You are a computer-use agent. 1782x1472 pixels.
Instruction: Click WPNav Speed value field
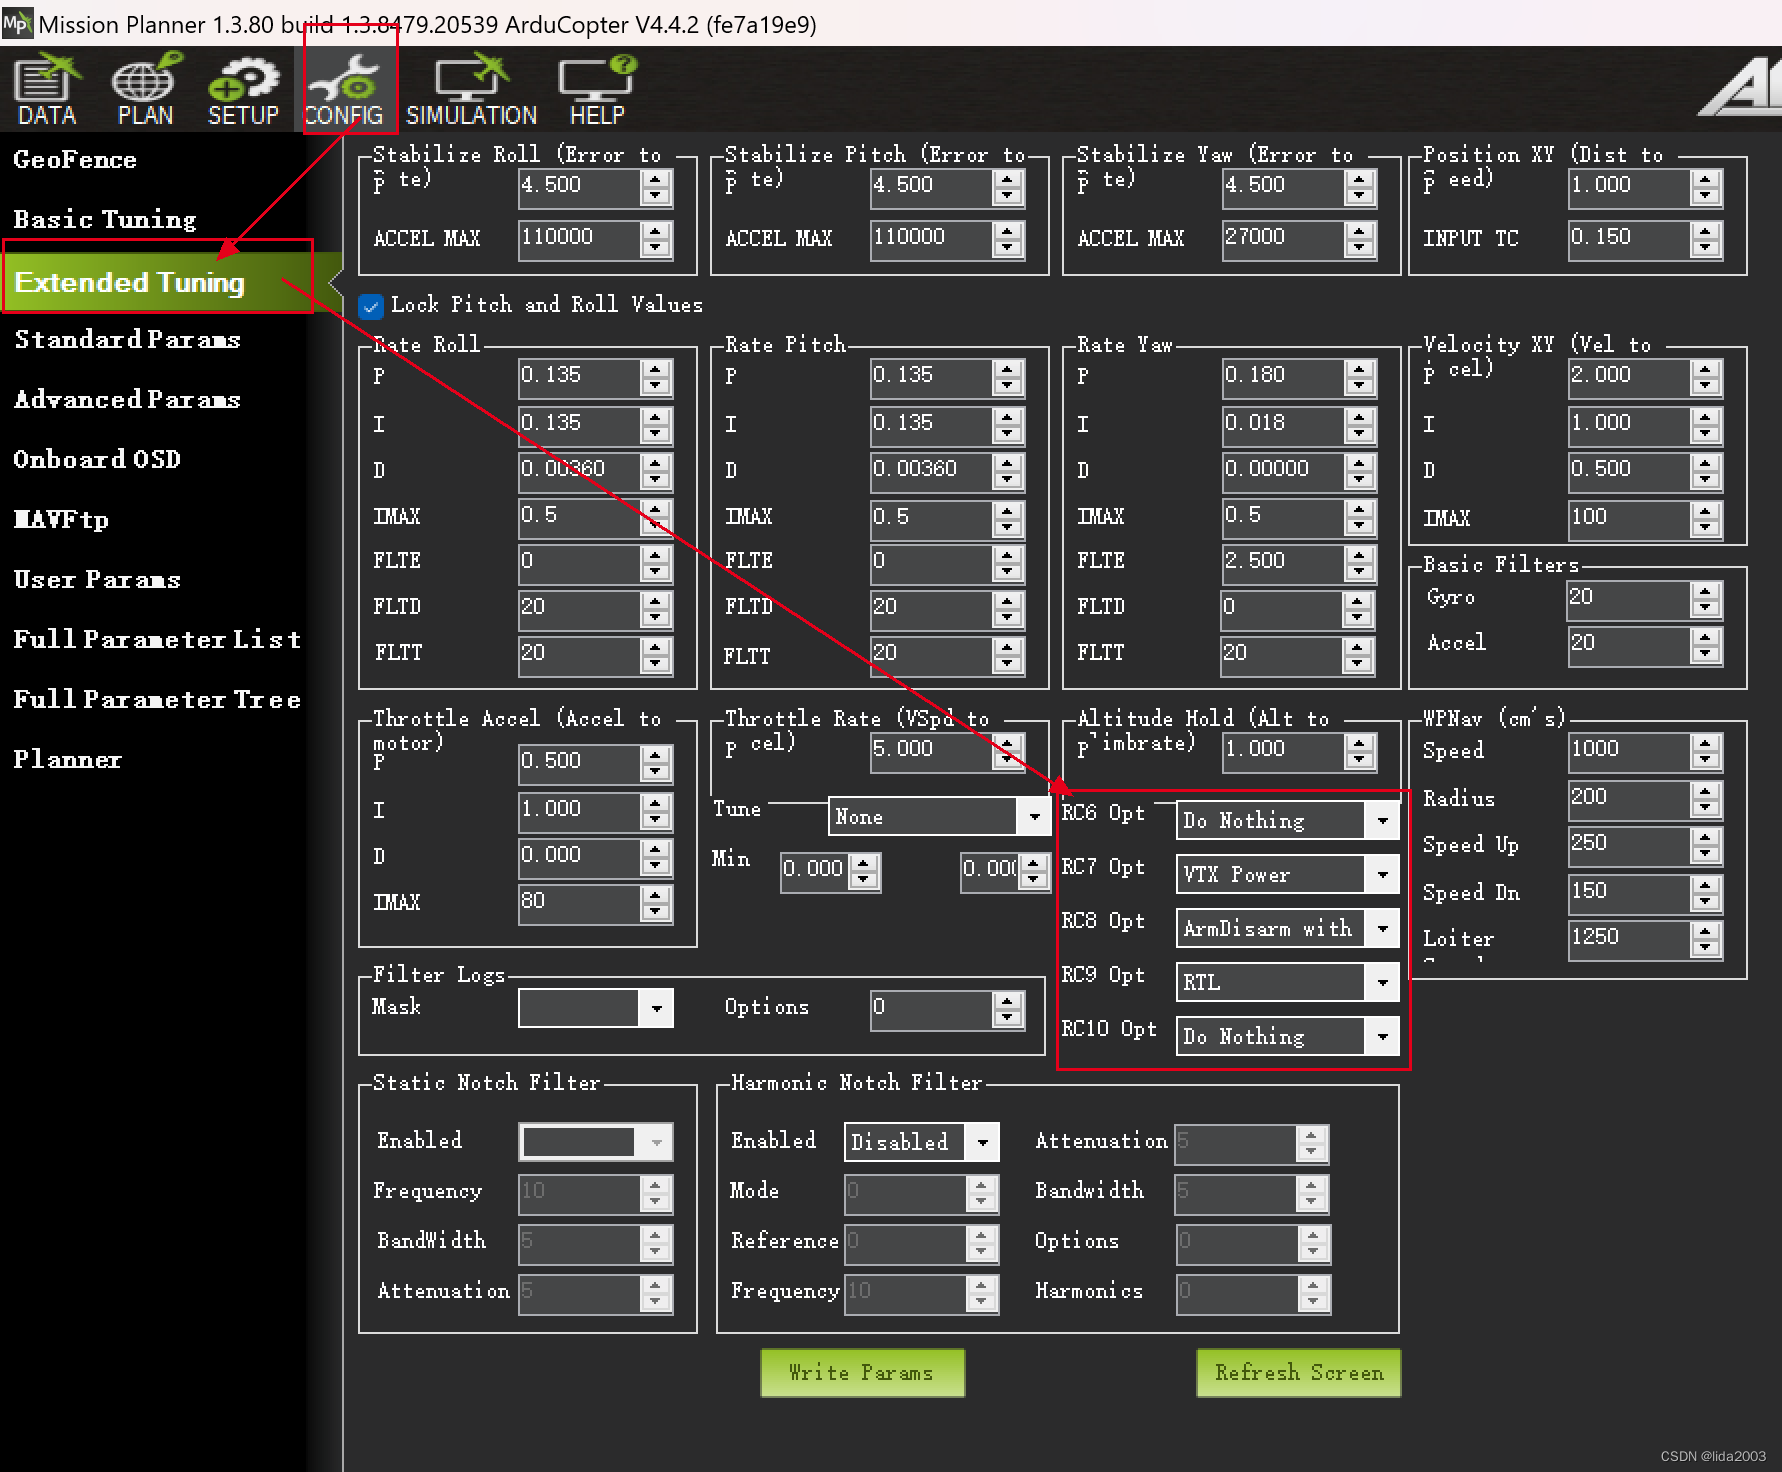(1629, 750)
